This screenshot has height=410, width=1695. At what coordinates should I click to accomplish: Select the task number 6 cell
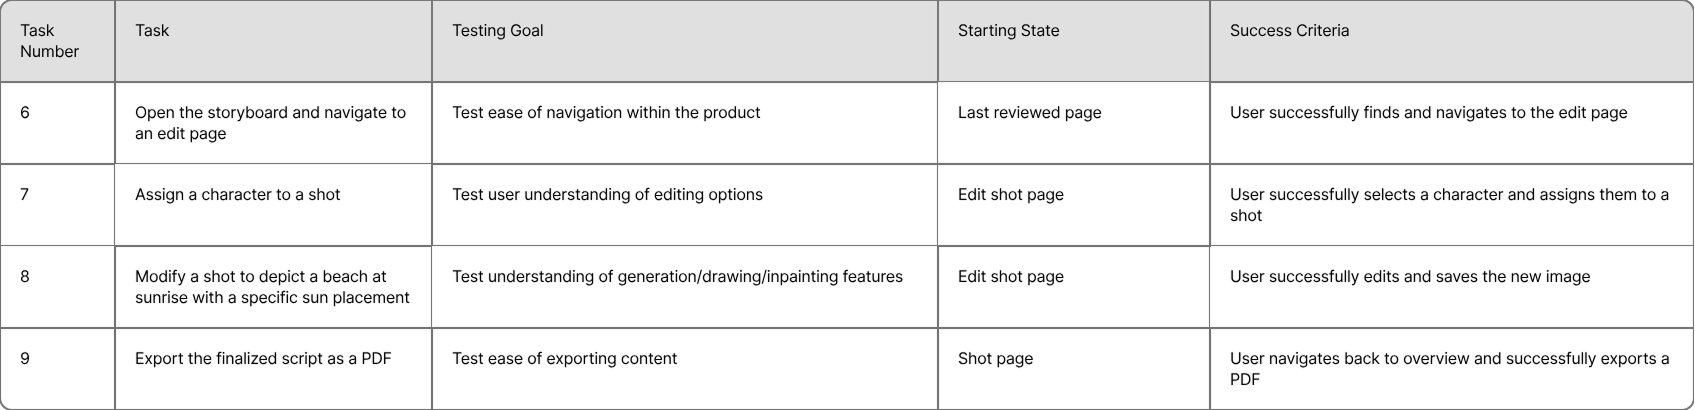coord(25,113)
